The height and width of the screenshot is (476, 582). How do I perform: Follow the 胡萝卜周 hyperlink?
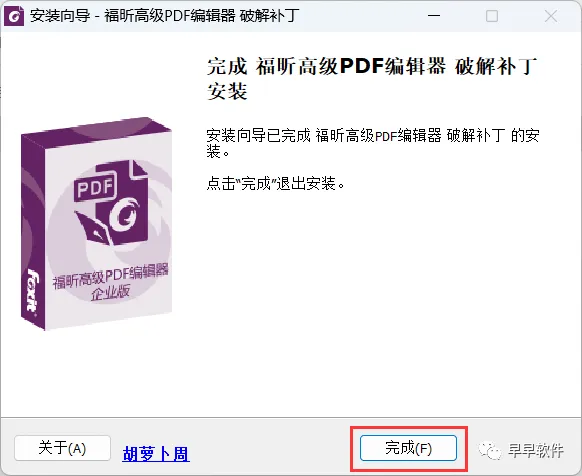pyautogui.click(x=156, y=454)
